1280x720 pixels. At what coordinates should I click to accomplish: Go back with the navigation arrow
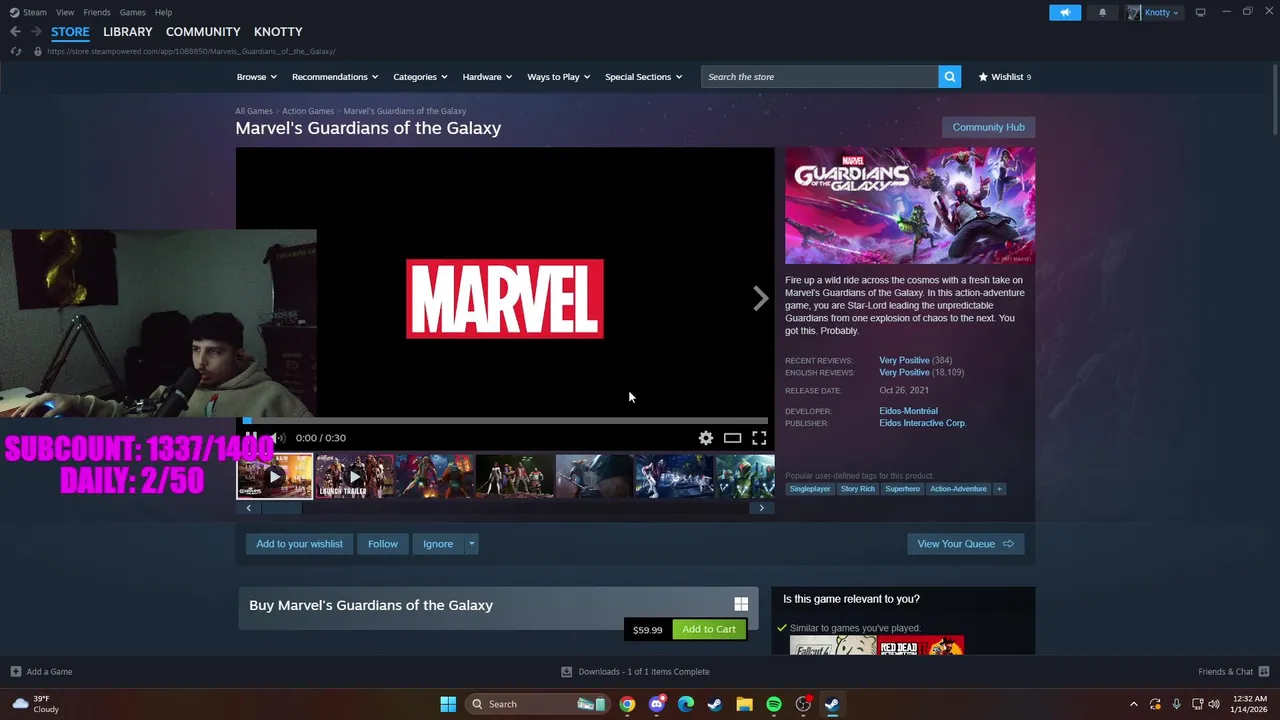pos(15,32)
